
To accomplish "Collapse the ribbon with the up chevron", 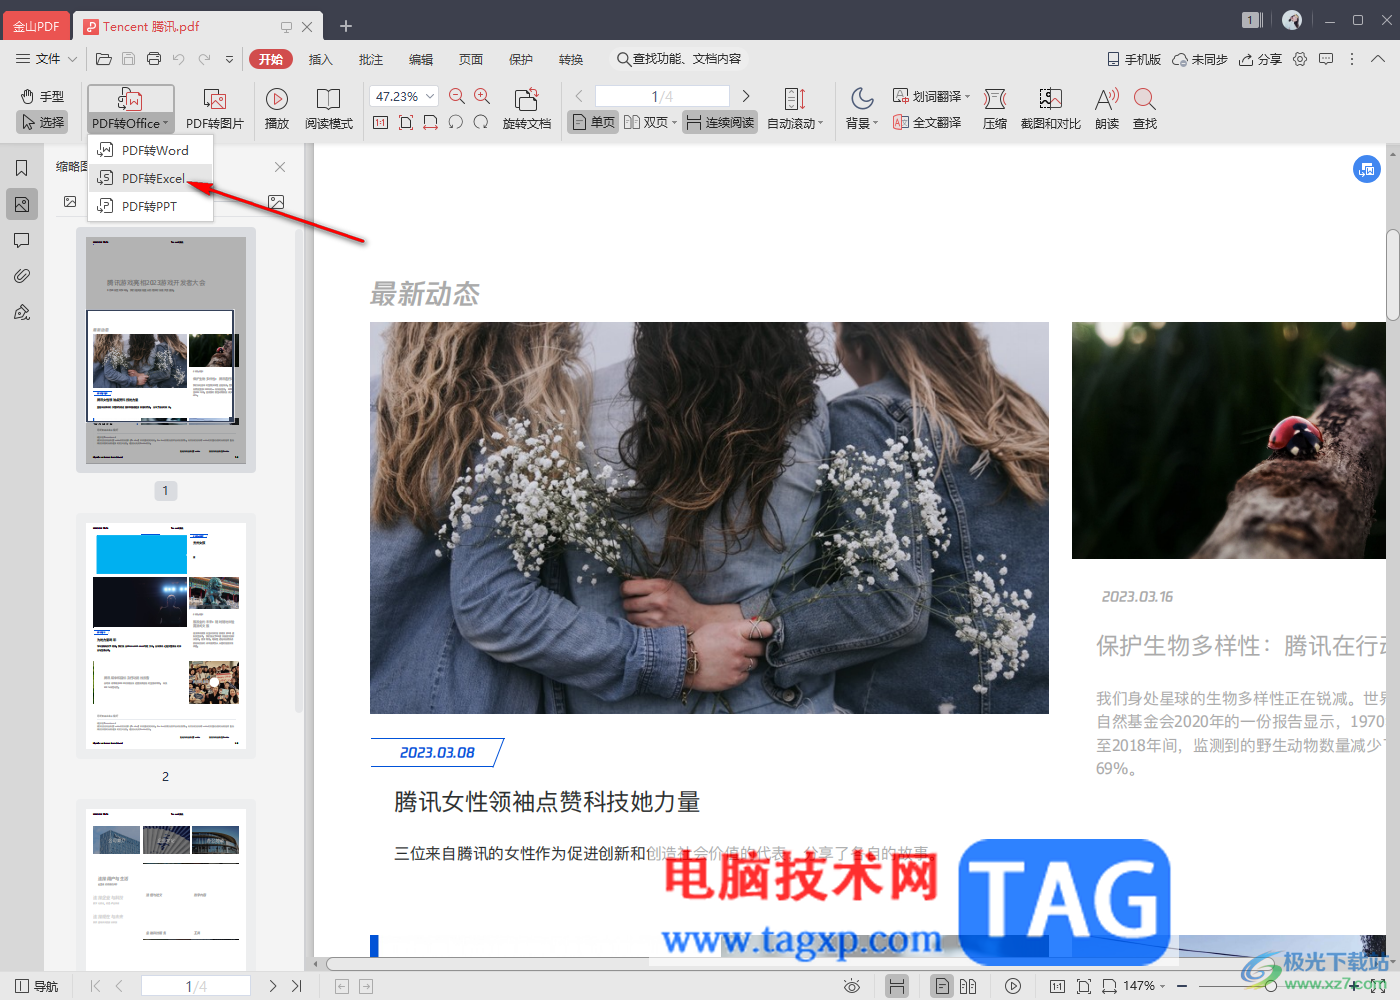I will tap(1378, 59).
